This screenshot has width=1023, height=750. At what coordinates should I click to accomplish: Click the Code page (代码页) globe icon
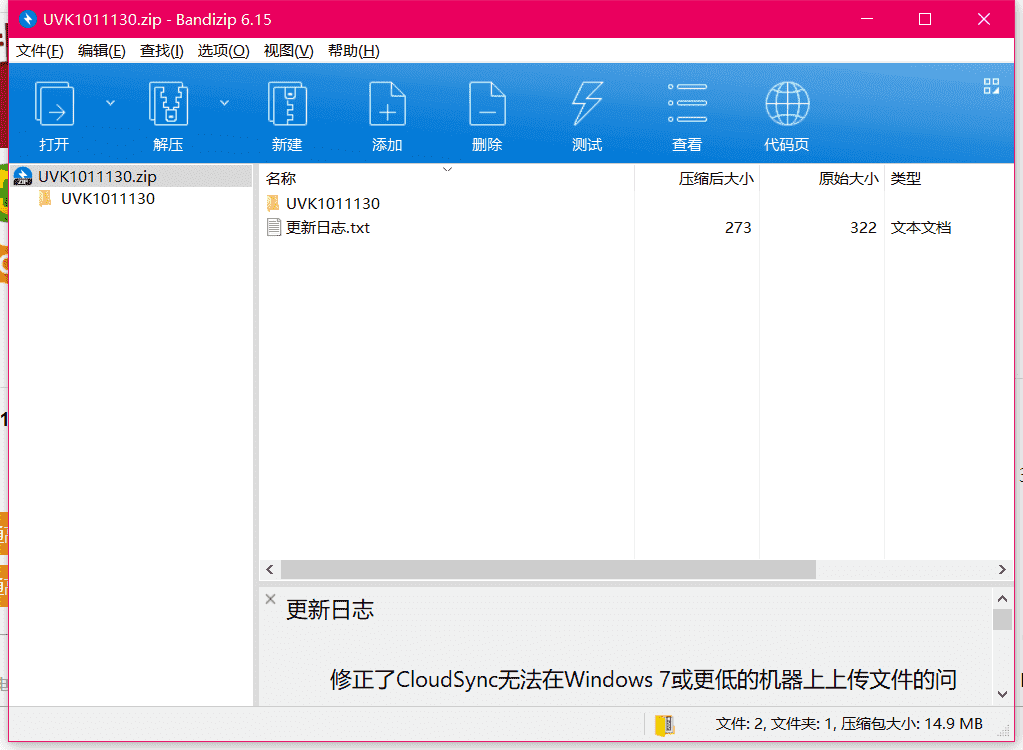tap(787, 104)
